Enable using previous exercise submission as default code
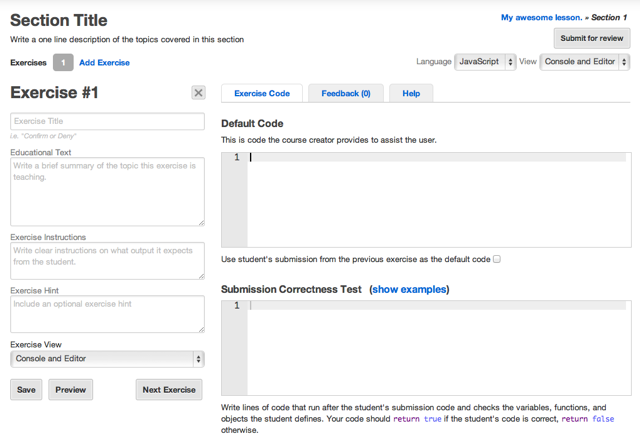640x445 pixels. (x=497, y=259)
